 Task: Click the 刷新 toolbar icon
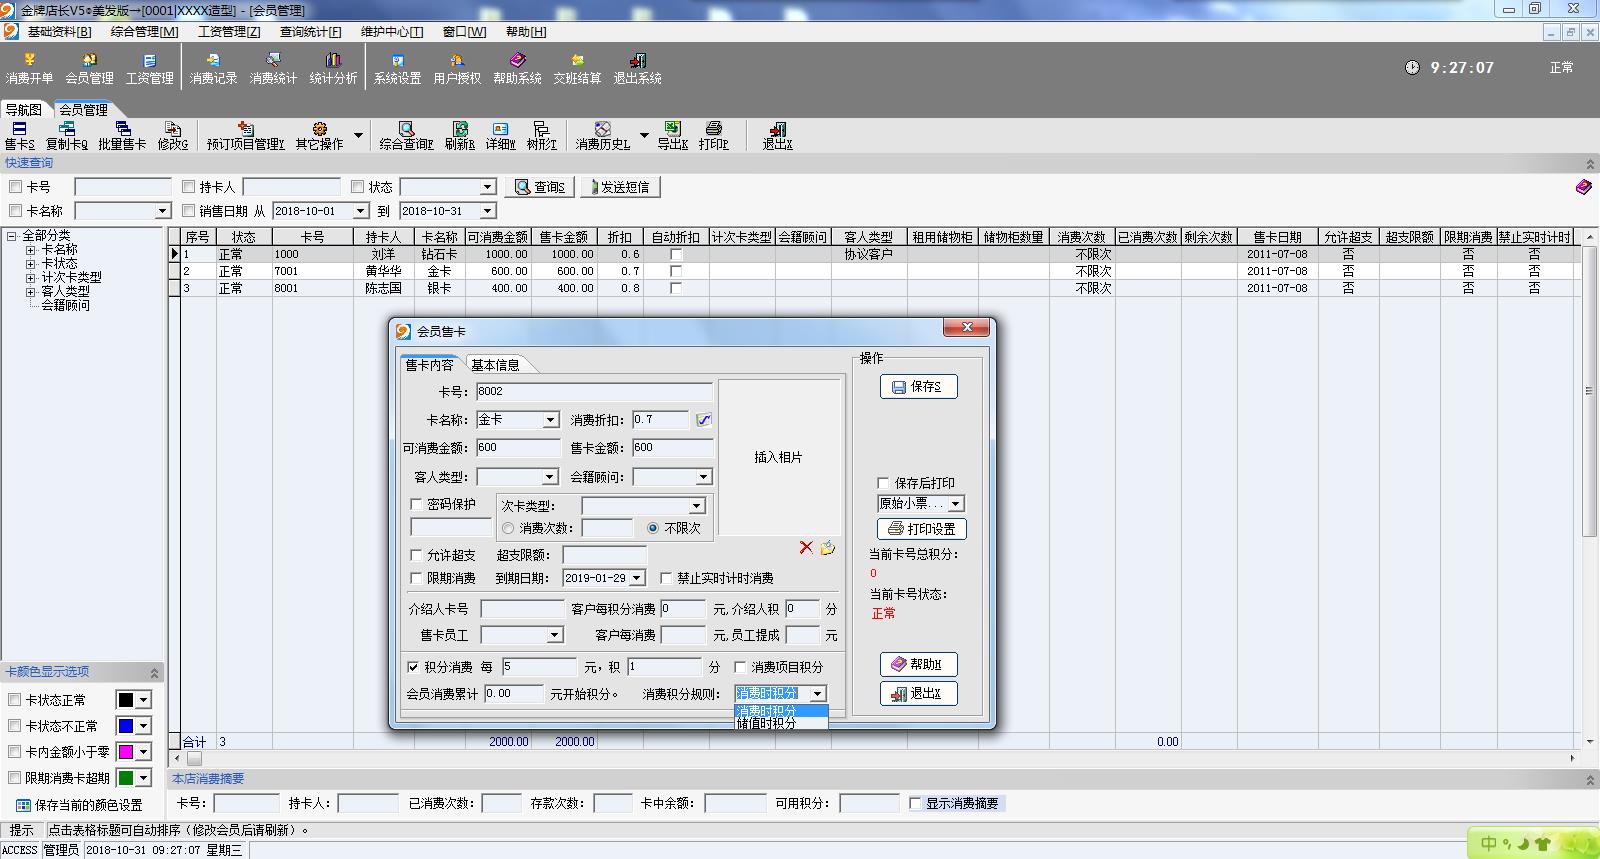(x=459, y=136)
